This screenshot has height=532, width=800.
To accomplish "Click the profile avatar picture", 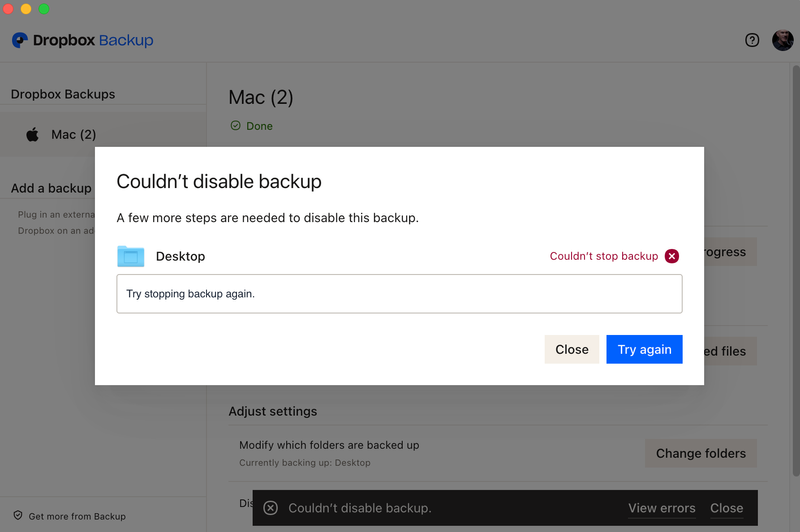I will pyautogui.click(x=782, y=40).
